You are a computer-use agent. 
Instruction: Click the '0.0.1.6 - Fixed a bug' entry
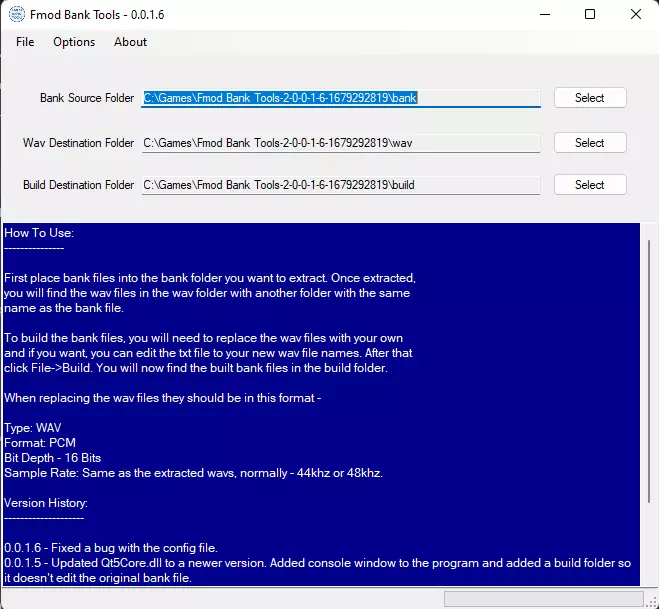tap(111, 548)
